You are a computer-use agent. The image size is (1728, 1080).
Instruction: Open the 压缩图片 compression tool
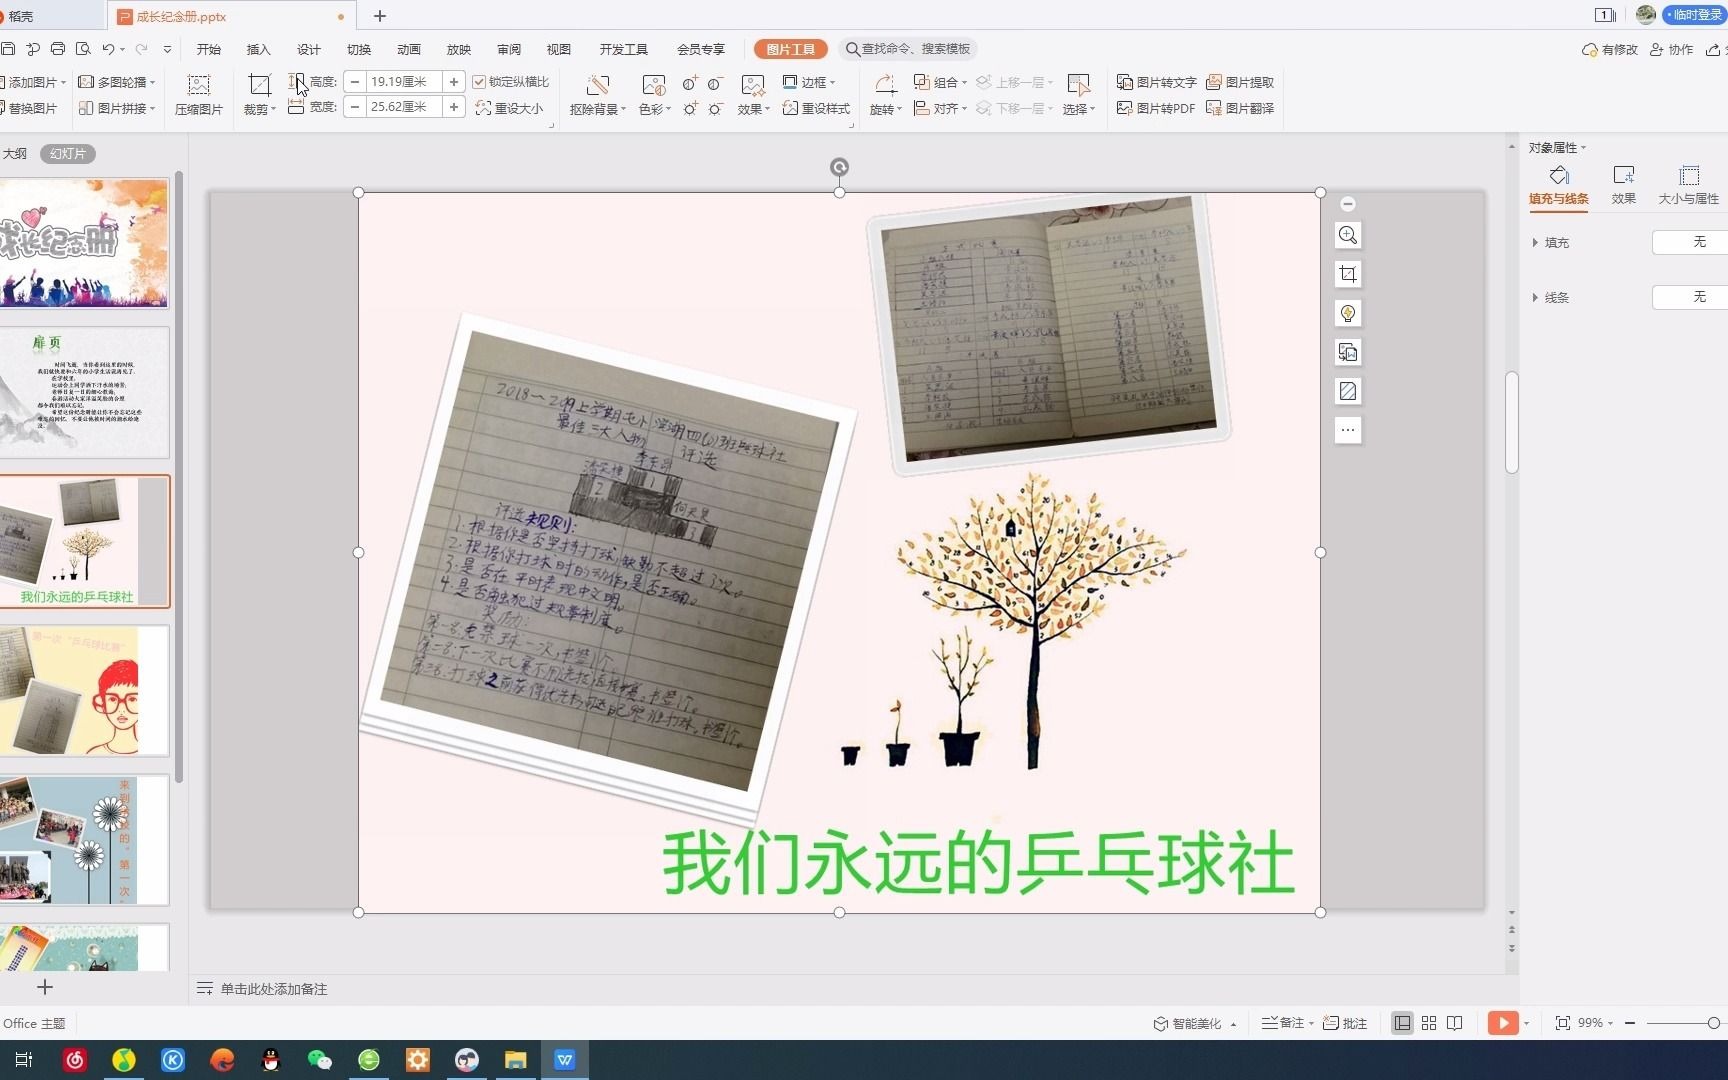click(197, 95)
